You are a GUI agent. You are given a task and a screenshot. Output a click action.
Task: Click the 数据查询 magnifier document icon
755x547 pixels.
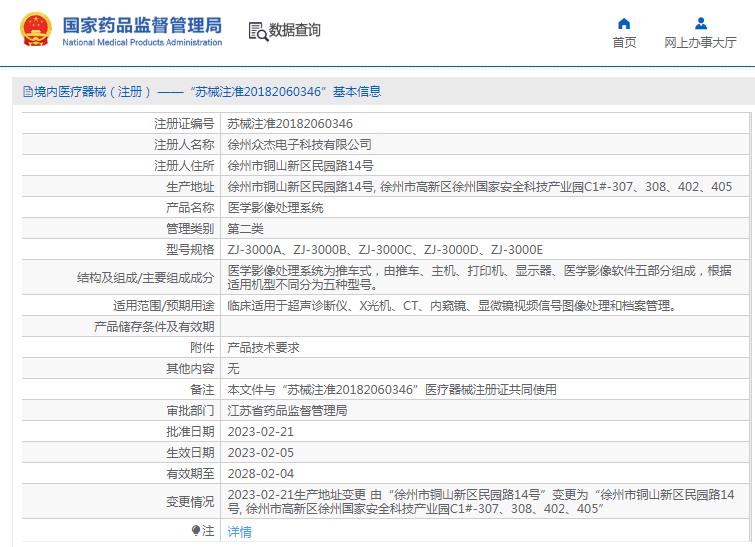click(258, 31)
